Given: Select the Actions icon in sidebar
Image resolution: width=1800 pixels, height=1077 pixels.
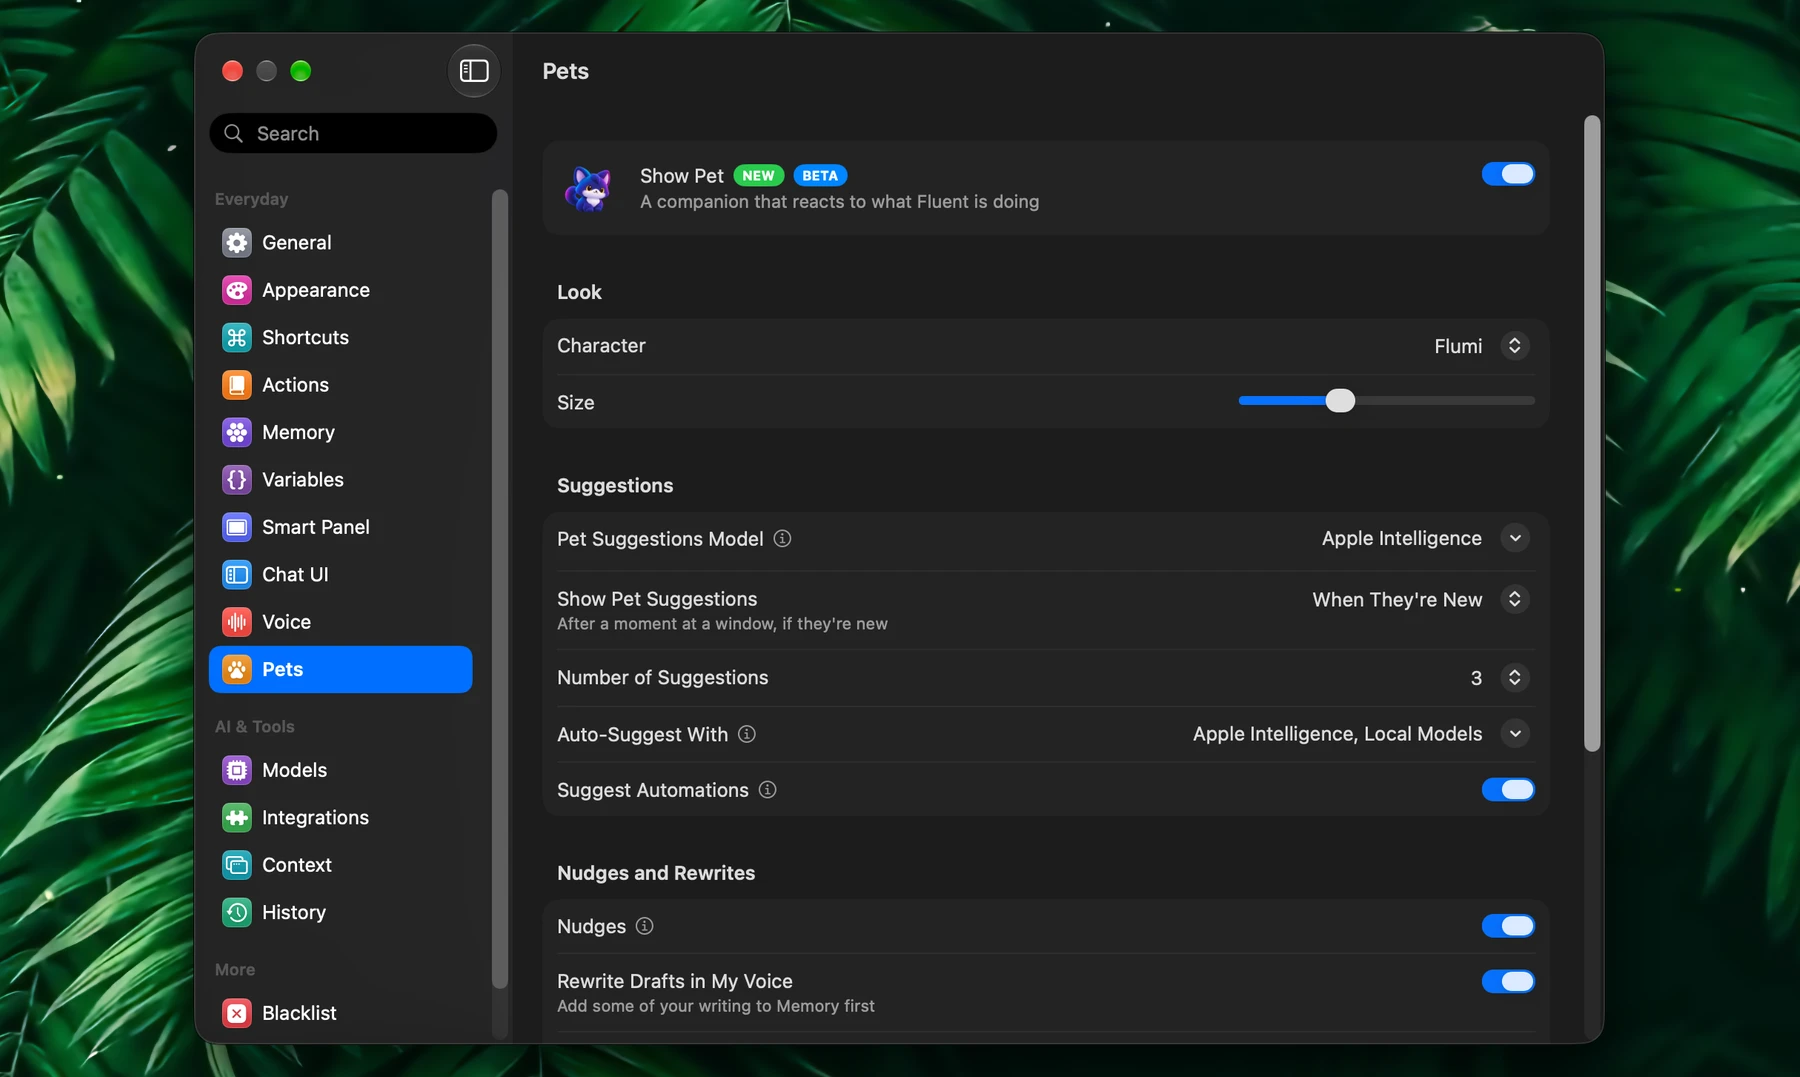Looking at the screenshot, I should 237,385.
